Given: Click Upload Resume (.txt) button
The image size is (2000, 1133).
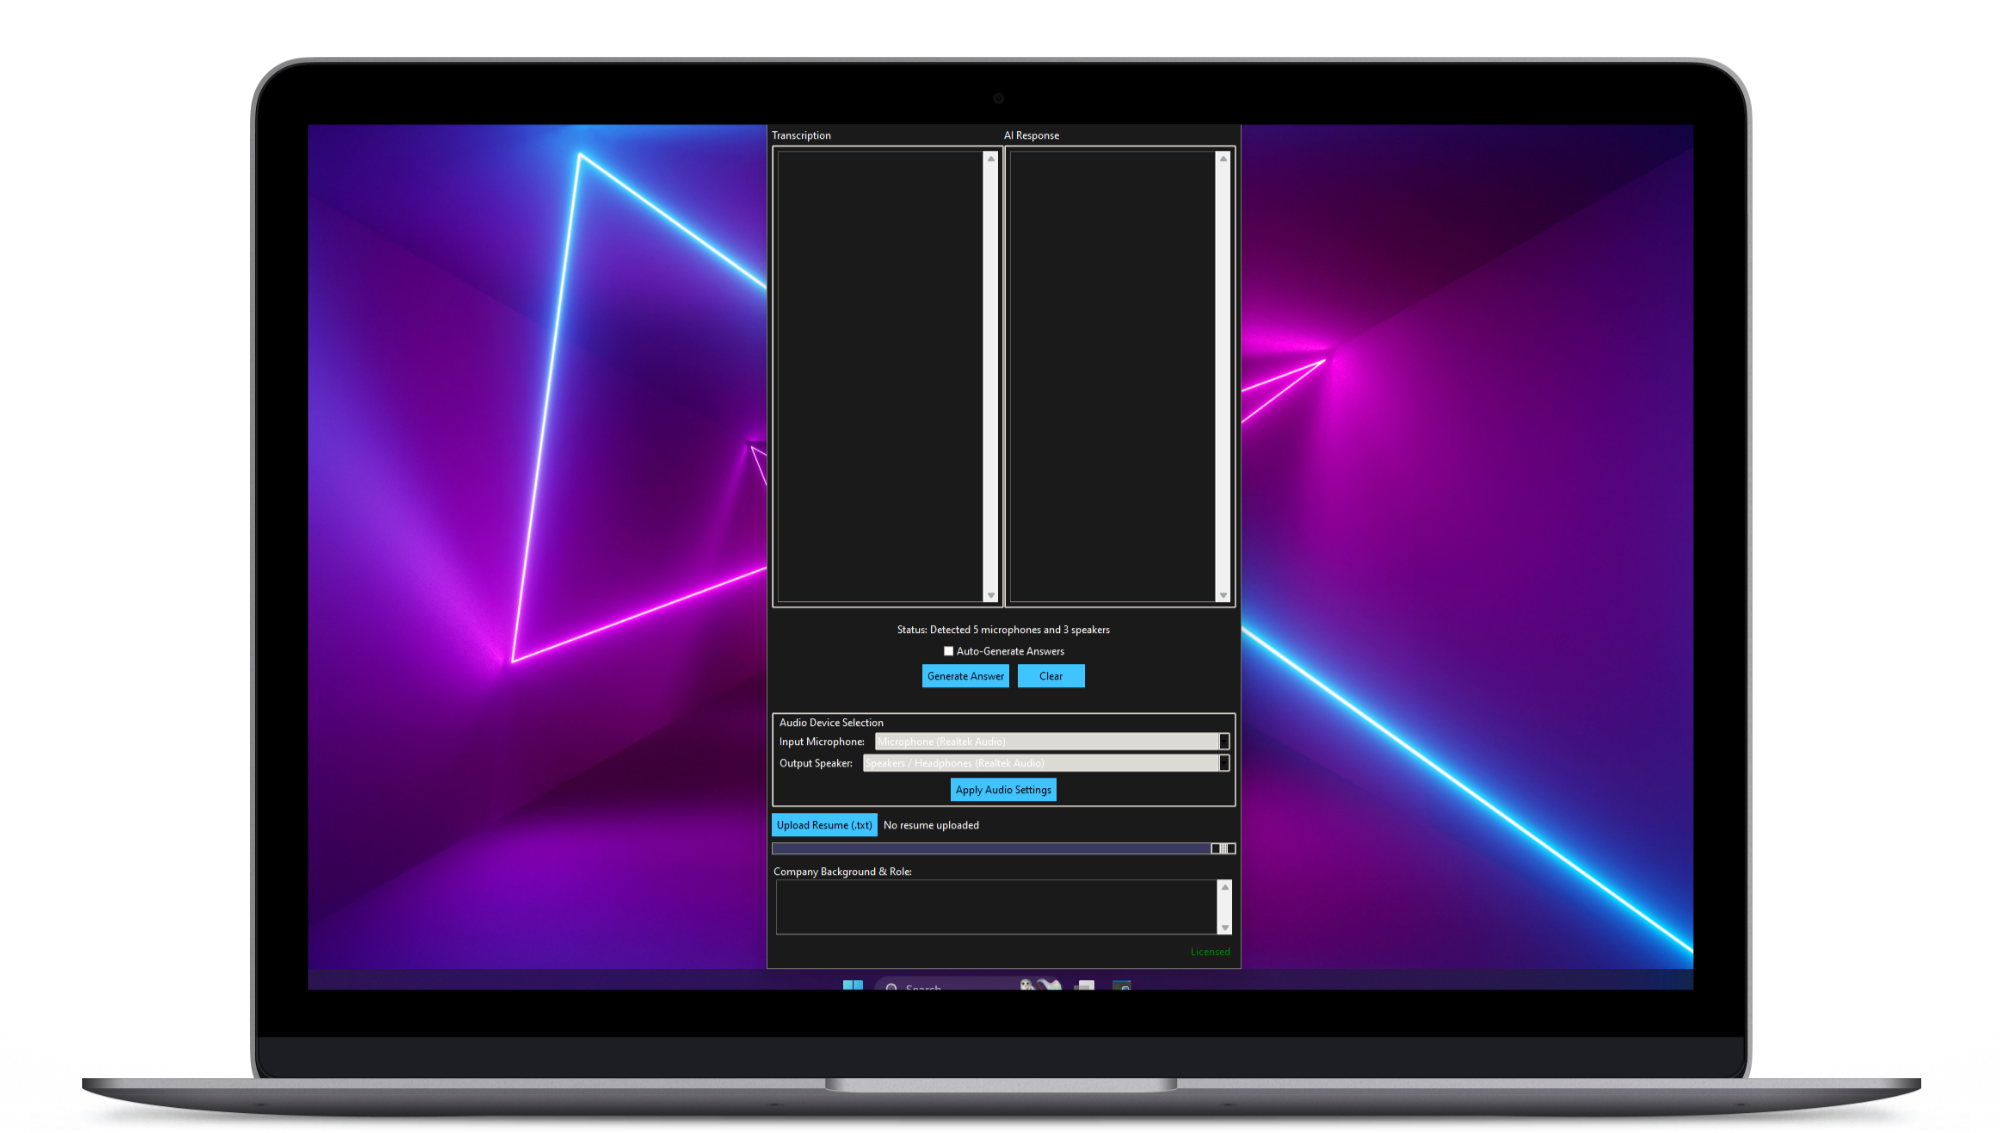Looking at the screenshot, I should (x=824, y=825).
